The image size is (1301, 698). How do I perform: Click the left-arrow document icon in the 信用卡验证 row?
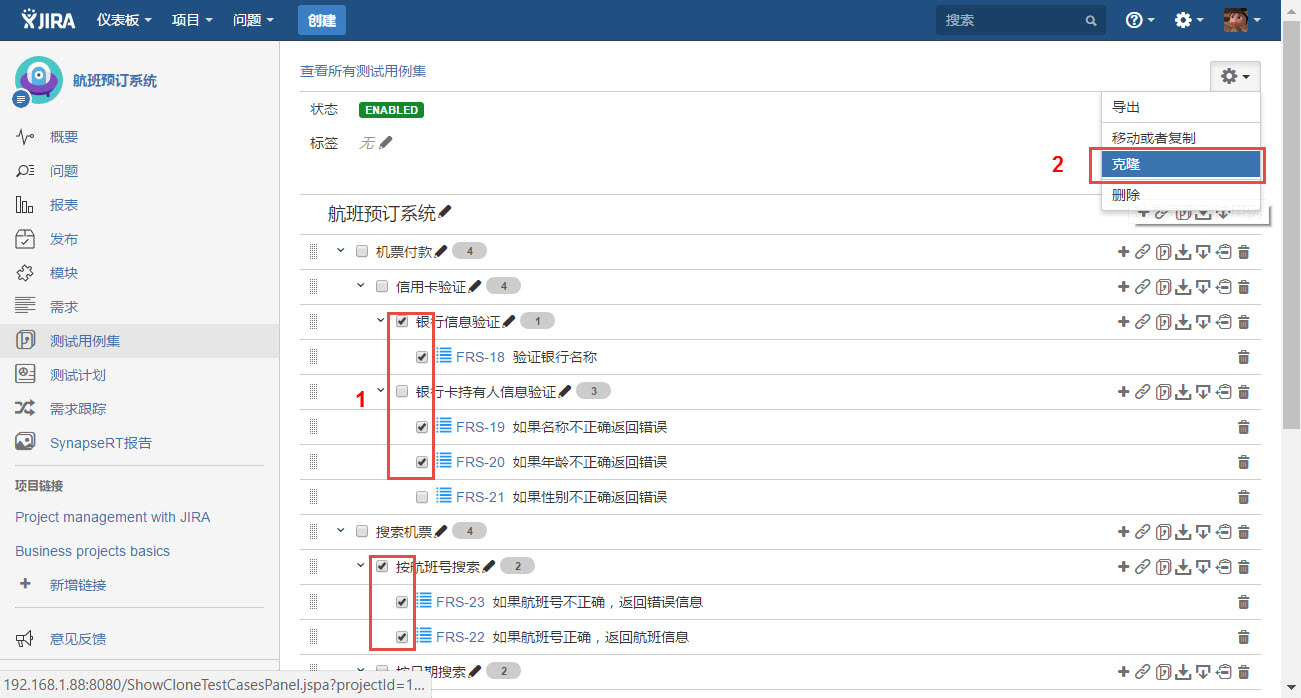(x=1224, y=287)
